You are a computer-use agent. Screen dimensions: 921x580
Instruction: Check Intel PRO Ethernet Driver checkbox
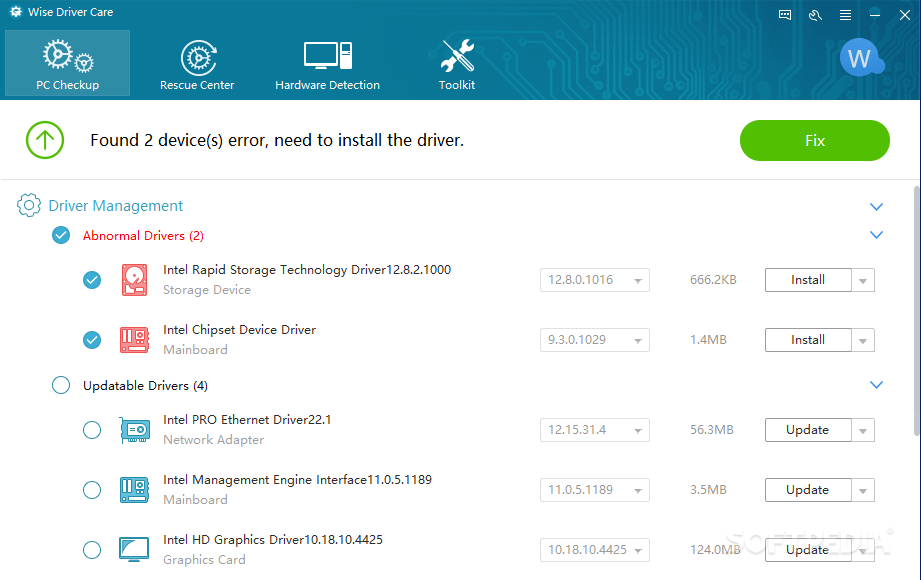tap(92, 430)
